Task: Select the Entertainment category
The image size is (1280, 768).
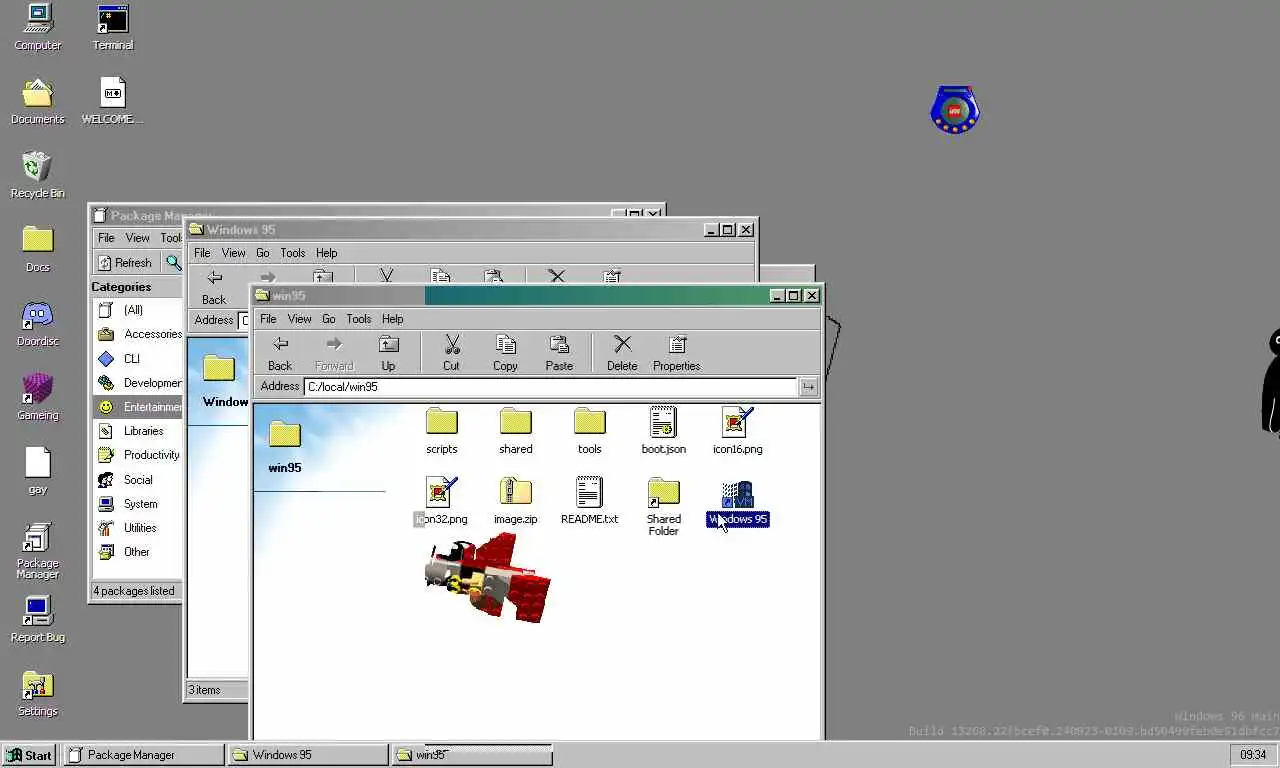Action: (x=137, y=407)
